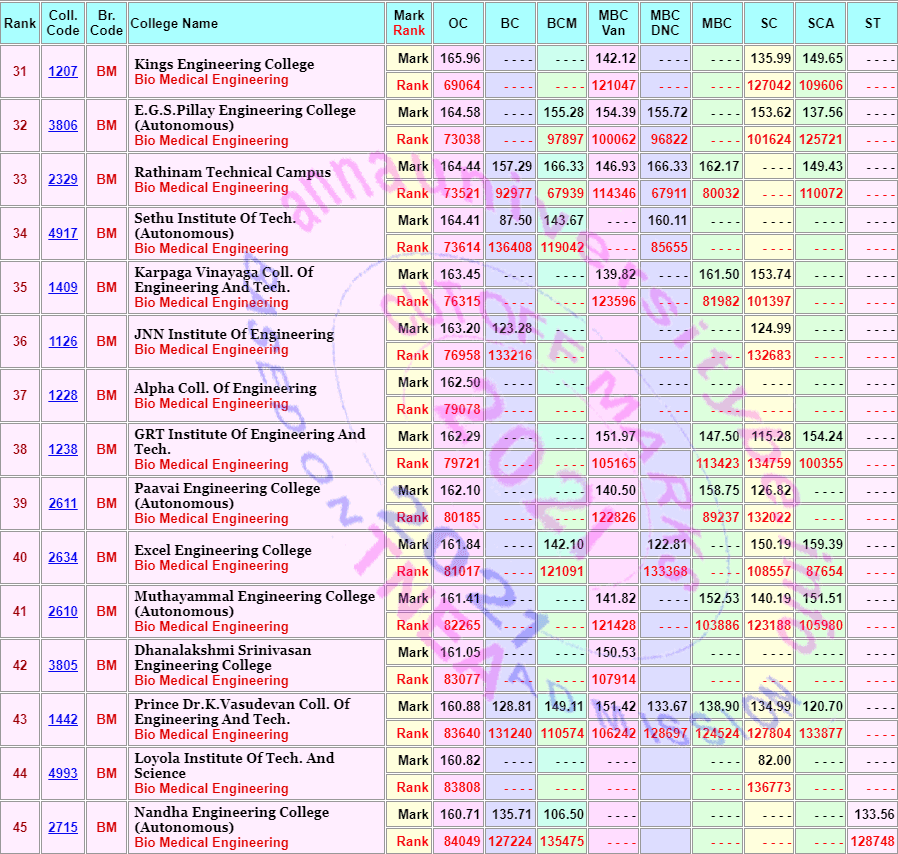The width and height of the screenshot is (898, 854).
Task: Click Excel Engineering code 2634 link
Action: click(x=63, y=557)
